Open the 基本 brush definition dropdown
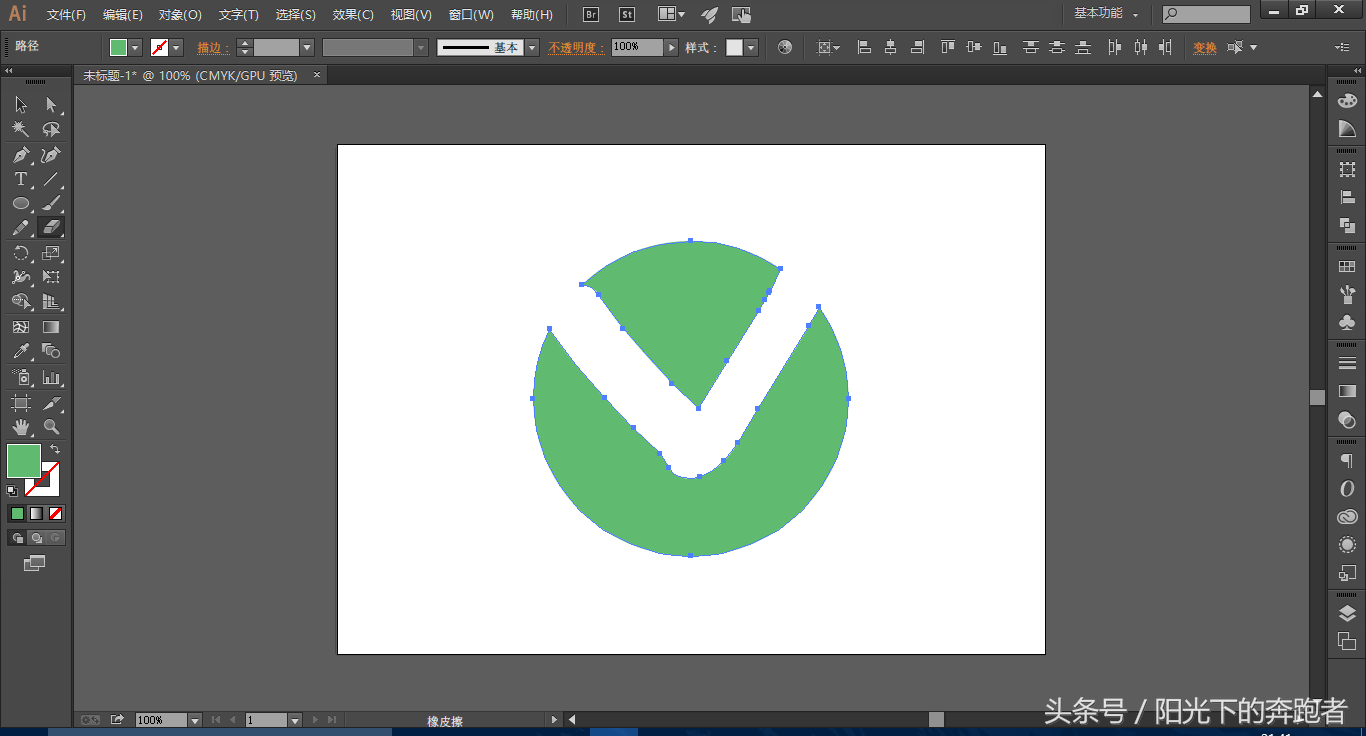Screen dimensions: 1366x736 click(531, 48)
